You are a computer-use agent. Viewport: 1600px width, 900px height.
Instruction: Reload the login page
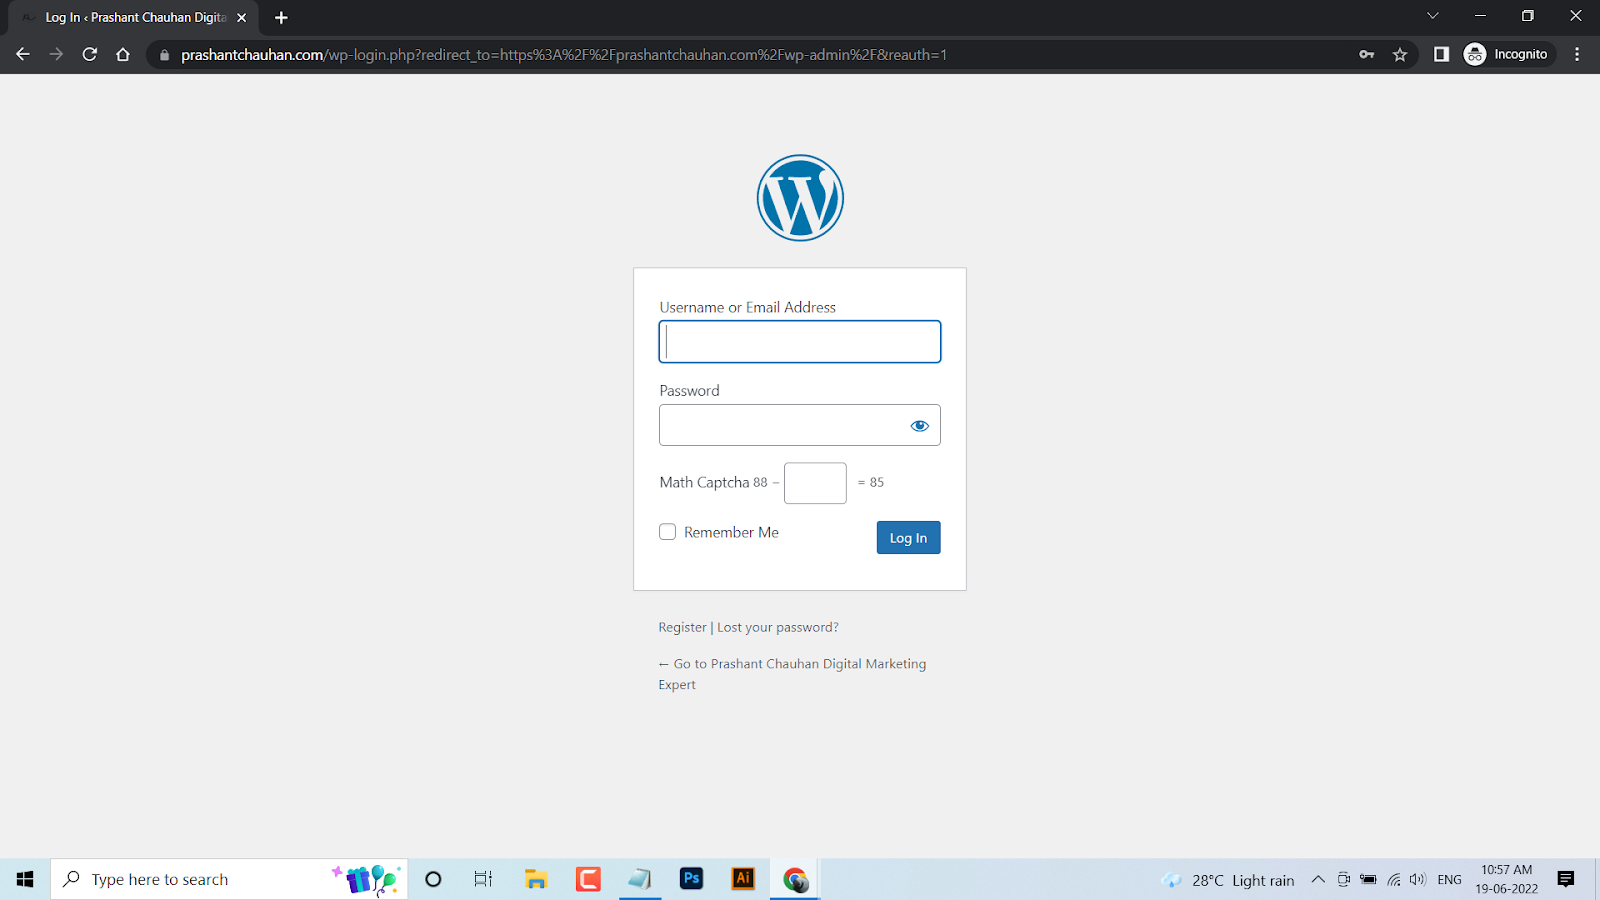(x=90, y=55)
